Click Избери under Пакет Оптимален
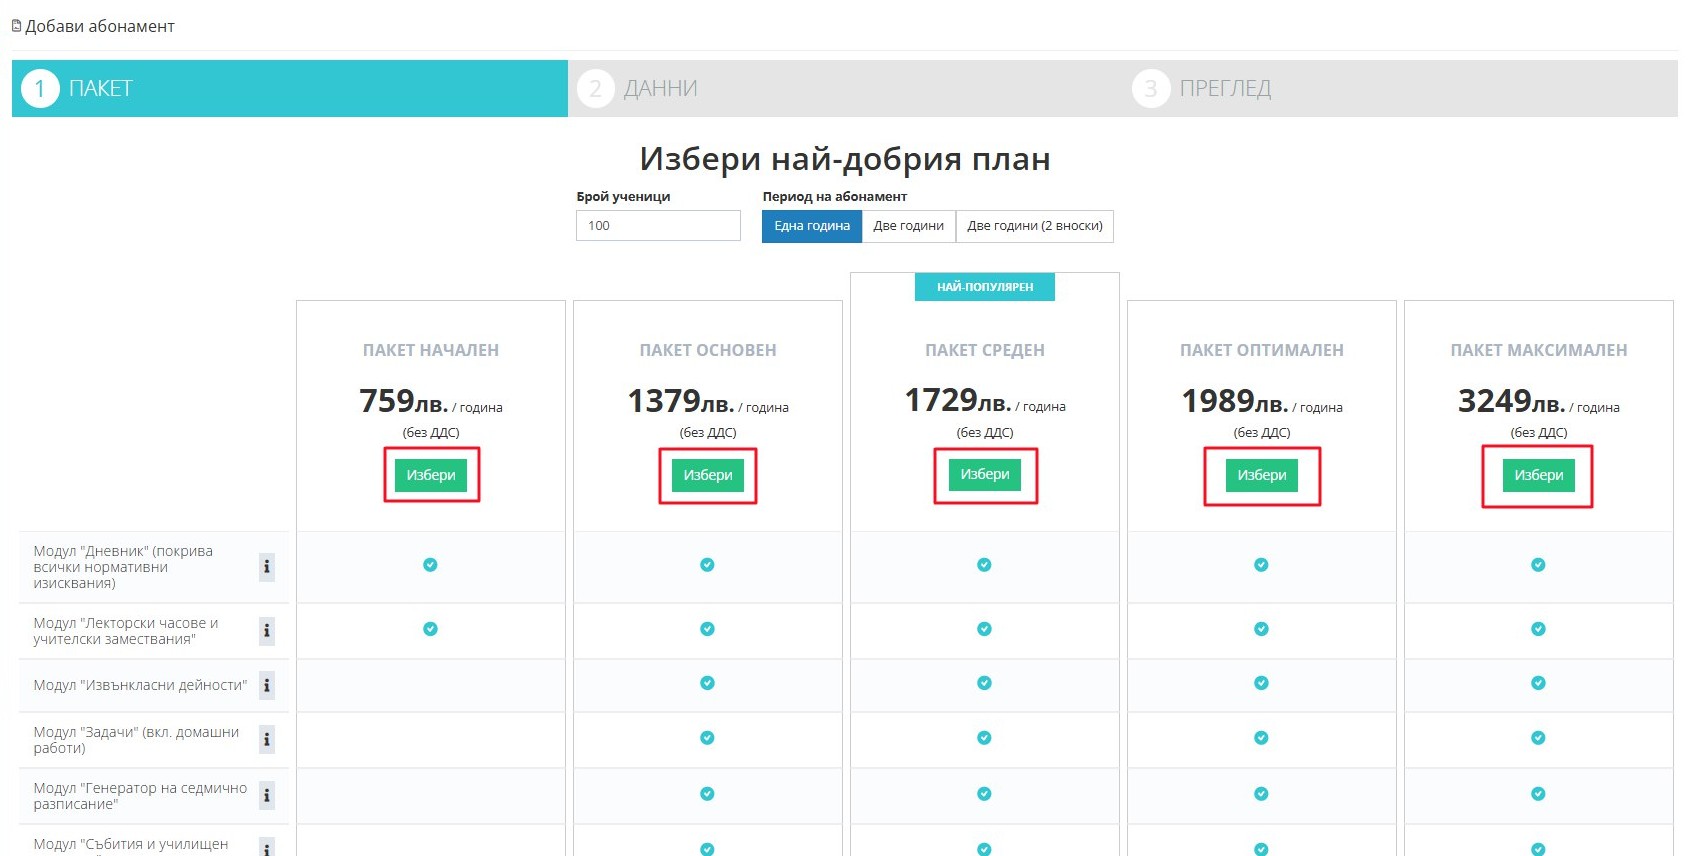The width and height of the screenshot is (1691, 856). pos(1261,475)
